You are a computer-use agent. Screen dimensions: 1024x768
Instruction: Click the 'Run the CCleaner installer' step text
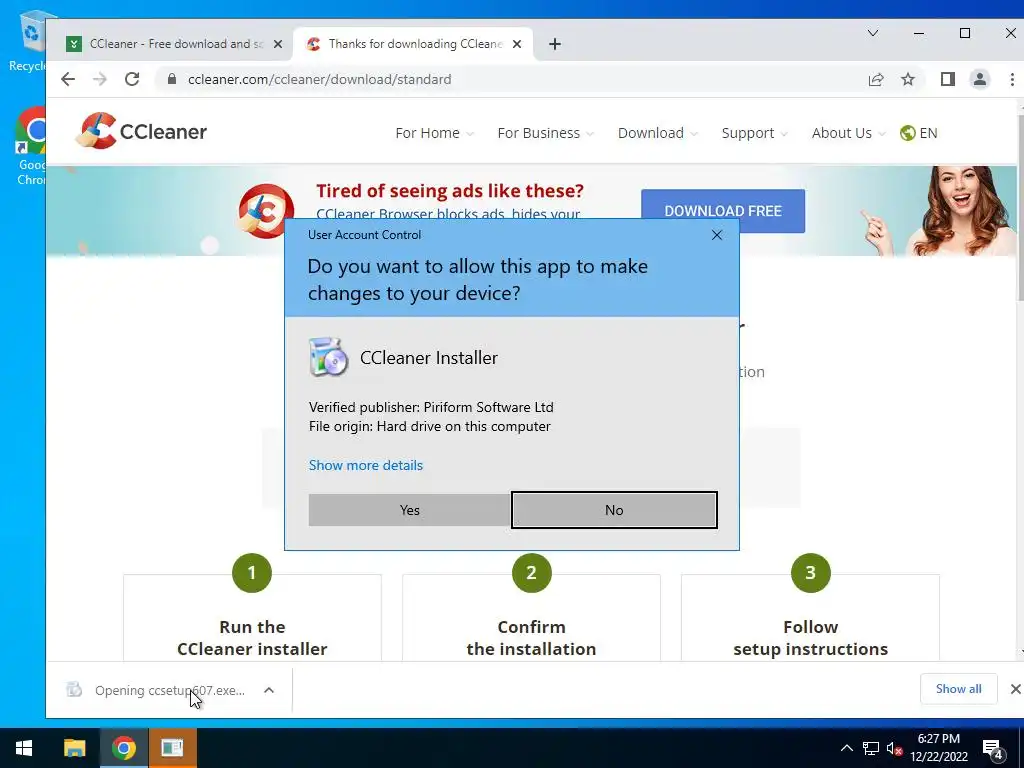pyautogui.click(x=252, y=638)
